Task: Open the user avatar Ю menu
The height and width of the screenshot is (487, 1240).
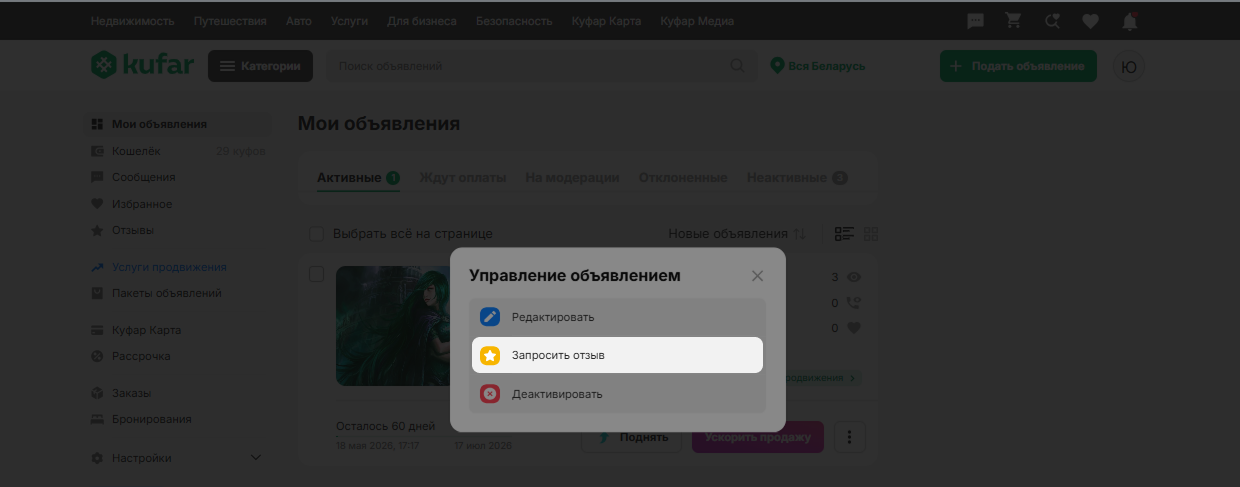Action: pos(1129,66)
